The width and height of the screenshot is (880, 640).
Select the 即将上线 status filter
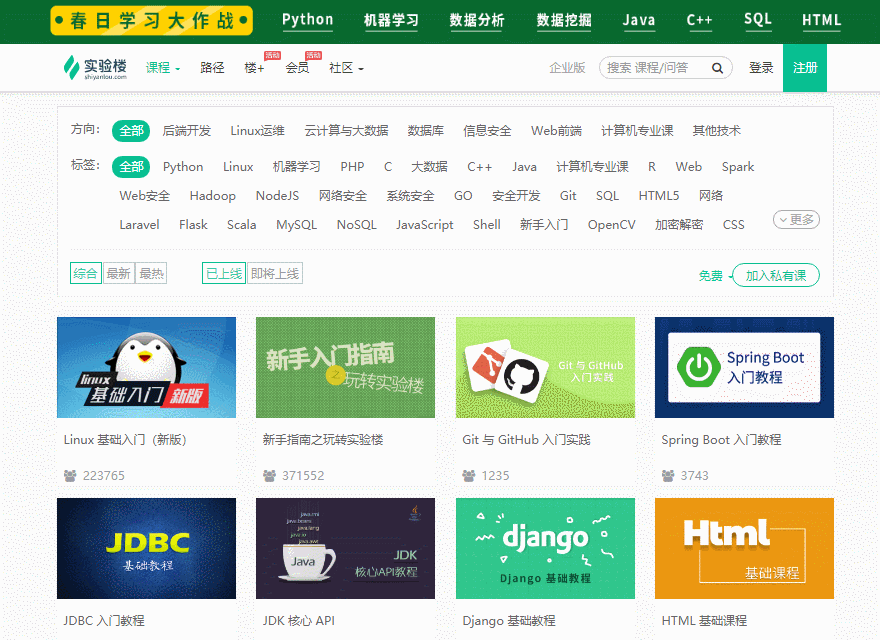(x=275, y=273)
